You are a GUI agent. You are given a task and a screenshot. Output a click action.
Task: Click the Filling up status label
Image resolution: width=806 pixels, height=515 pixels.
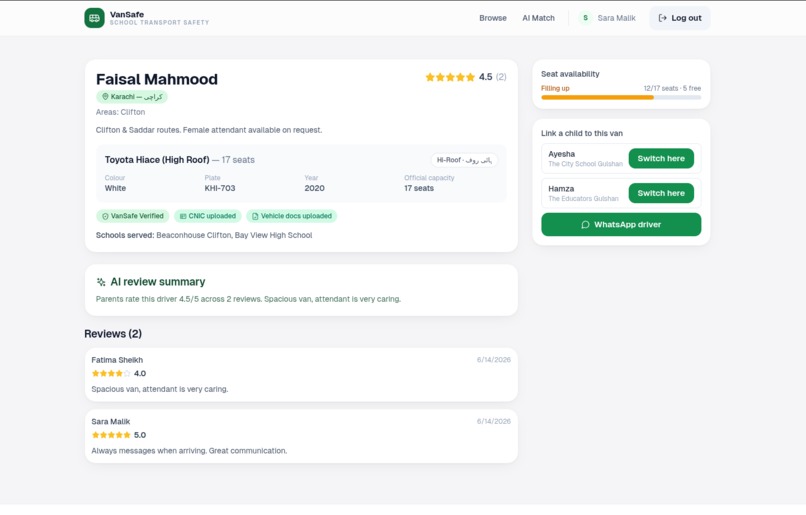555,88
